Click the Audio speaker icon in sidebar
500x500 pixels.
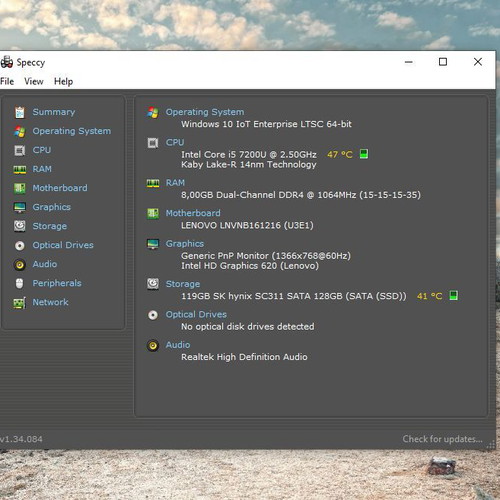pos(20,265)
